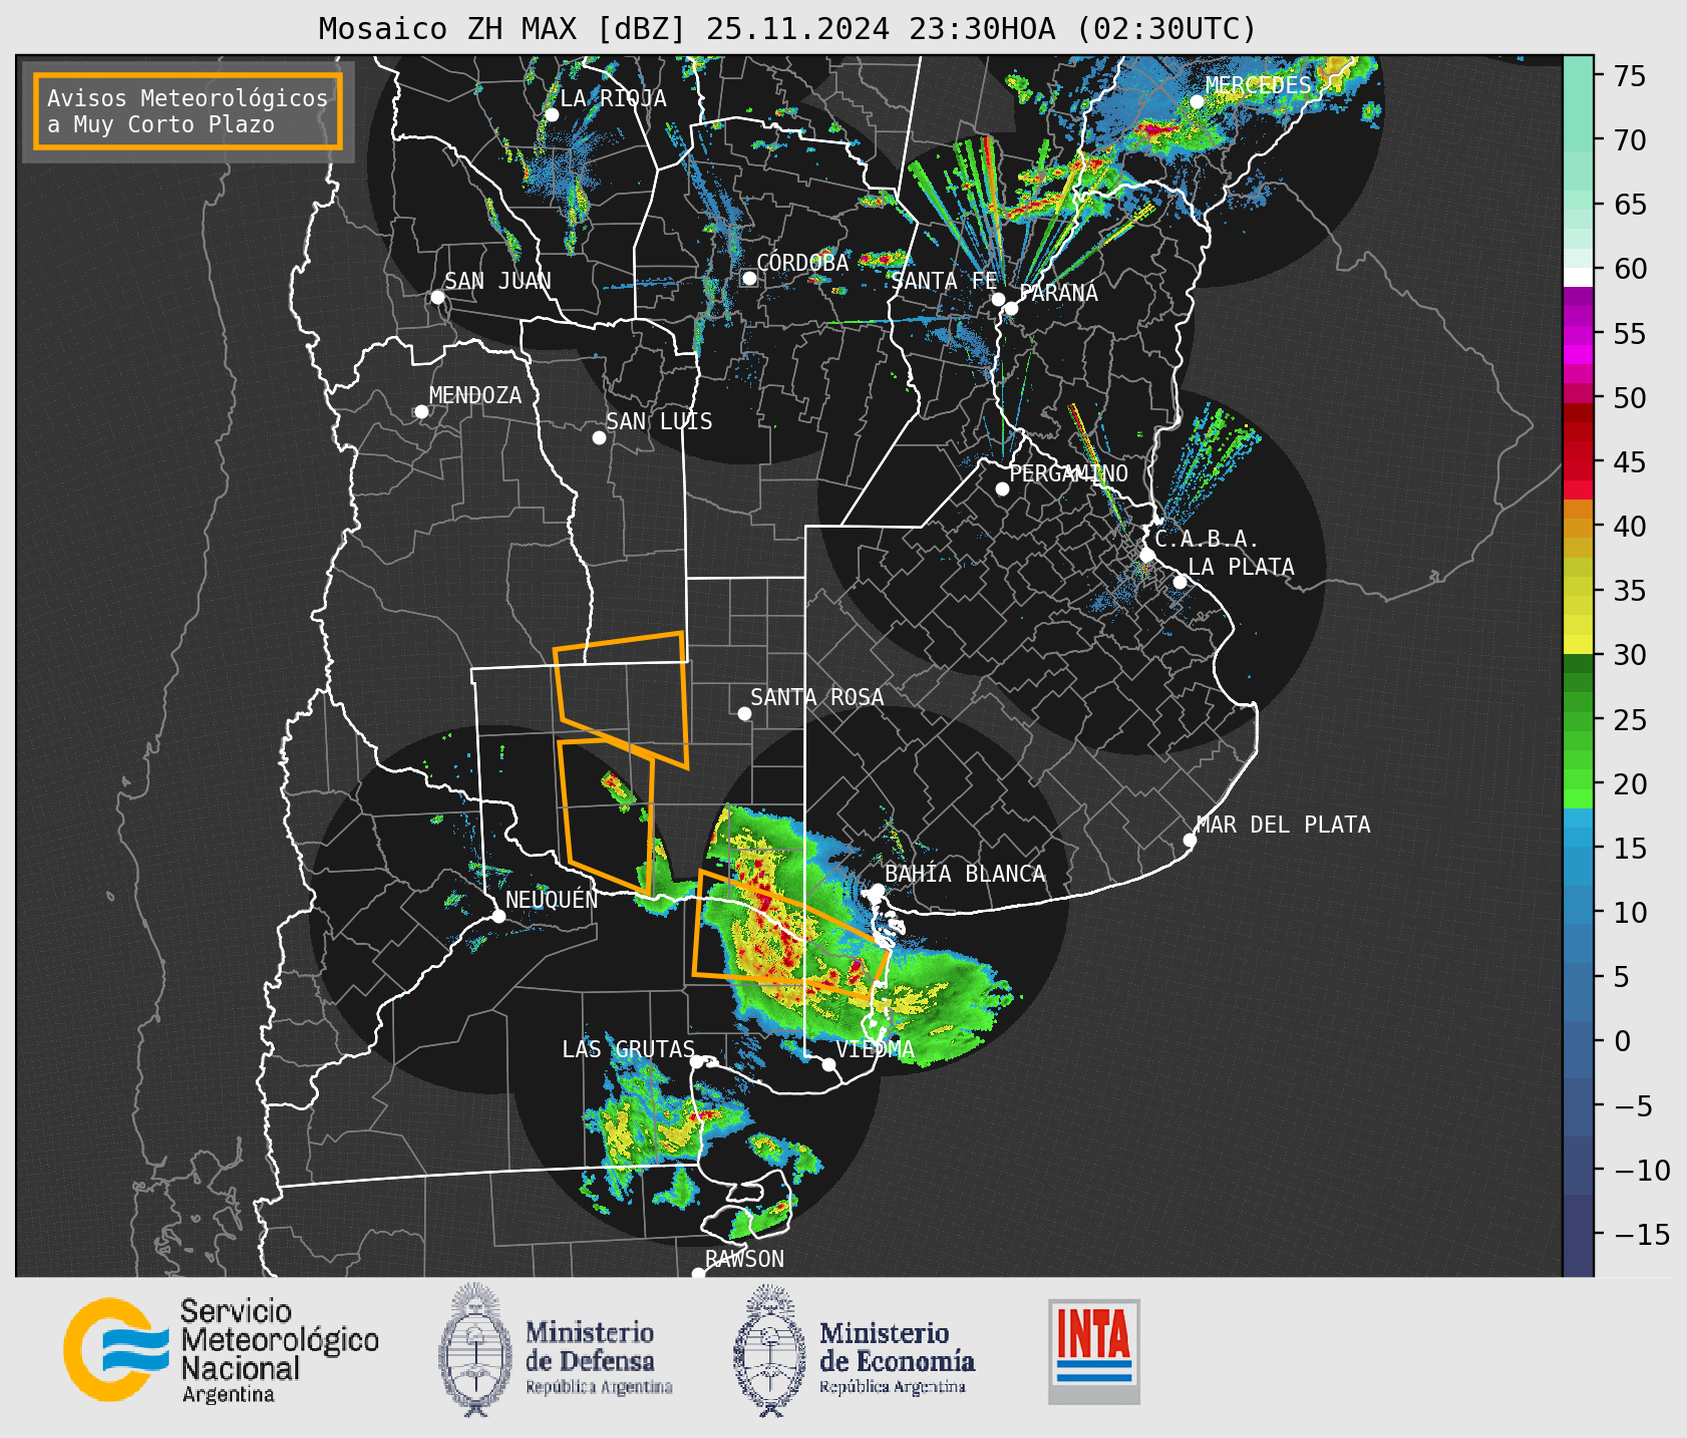This screenshot has height=1438, width=1687.
Task: Click the MAR DEL PLATA city marker
Action: [x=1189, y=840]
